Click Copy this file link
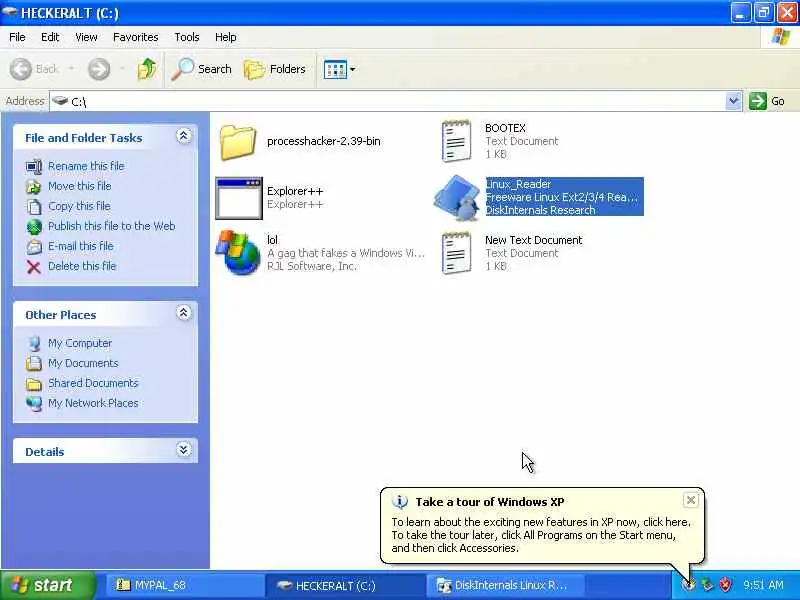Screen dimensions: 800x600 (79, 206)
